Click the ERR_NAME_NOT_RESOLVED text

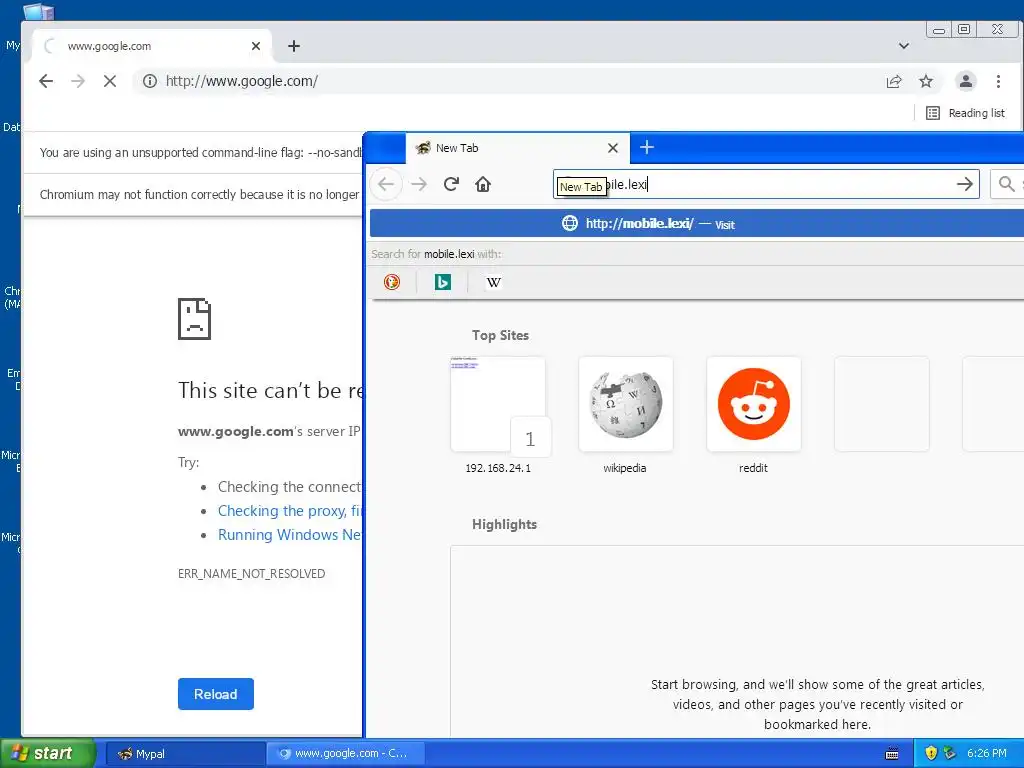(x=251, y=573)
